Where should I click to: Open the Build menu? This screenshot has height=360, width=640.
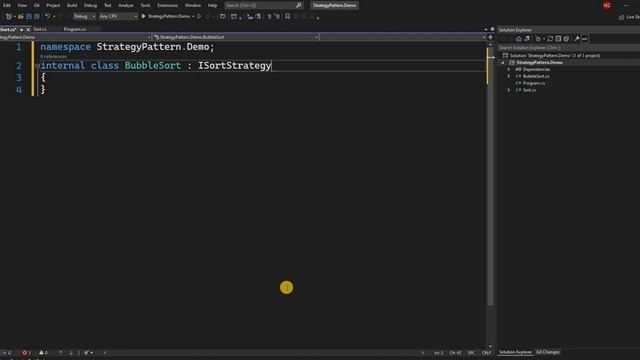pos(72,5)
